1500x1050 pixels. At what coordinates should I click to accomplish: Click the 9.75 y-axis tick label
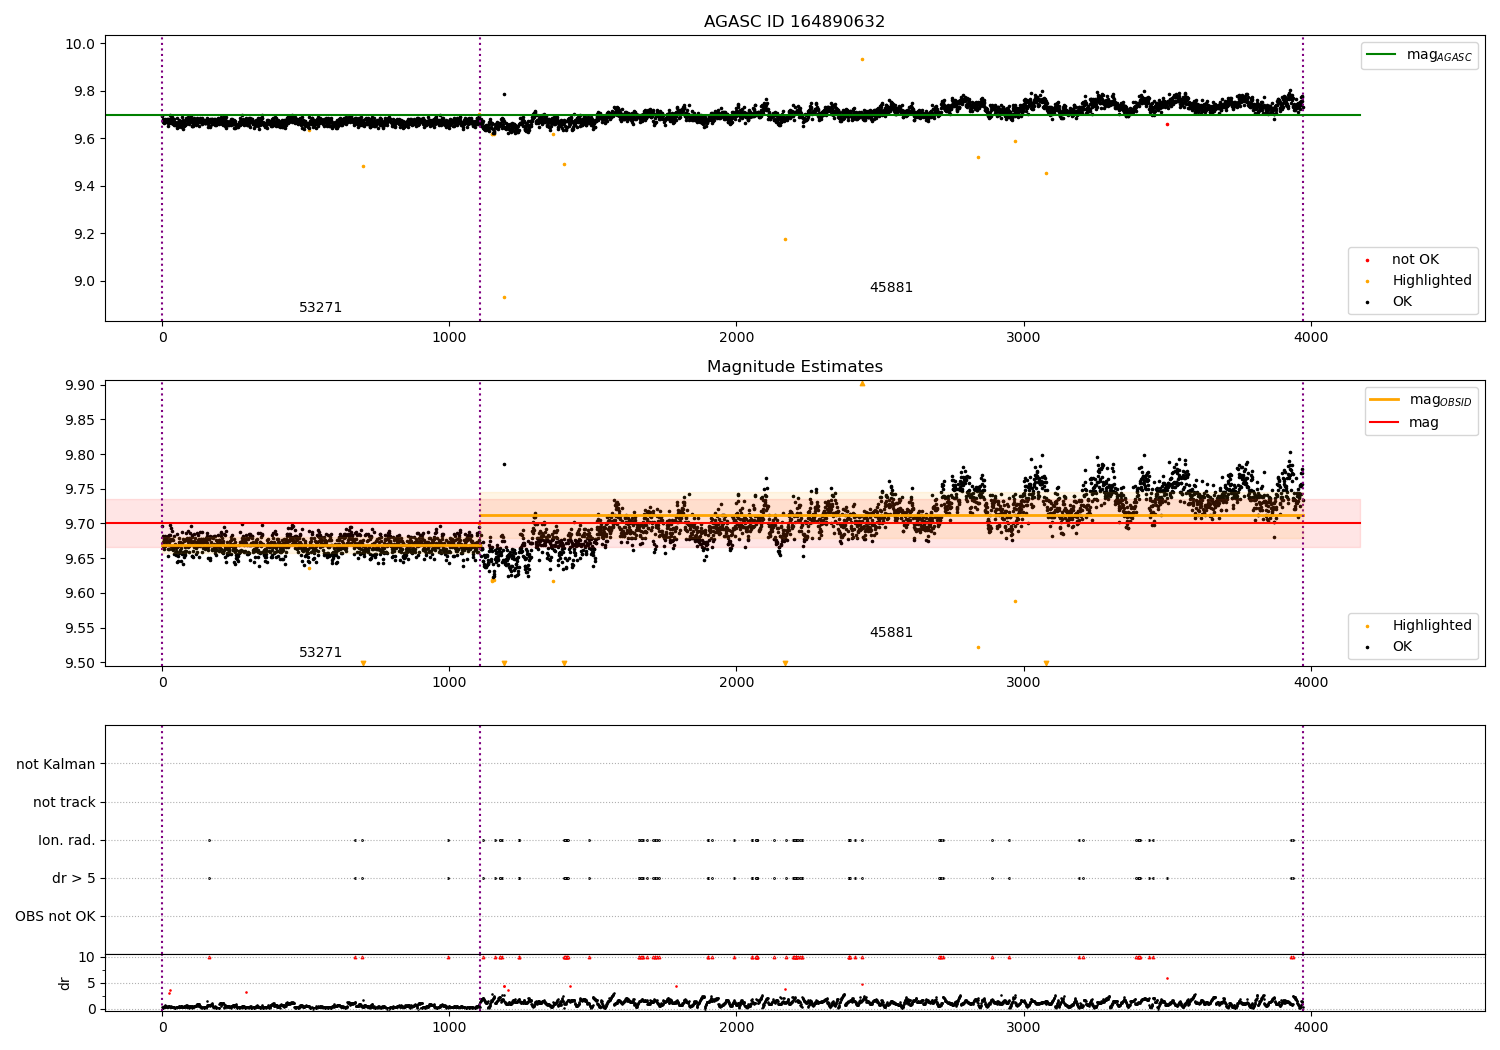tap(80, 489)
